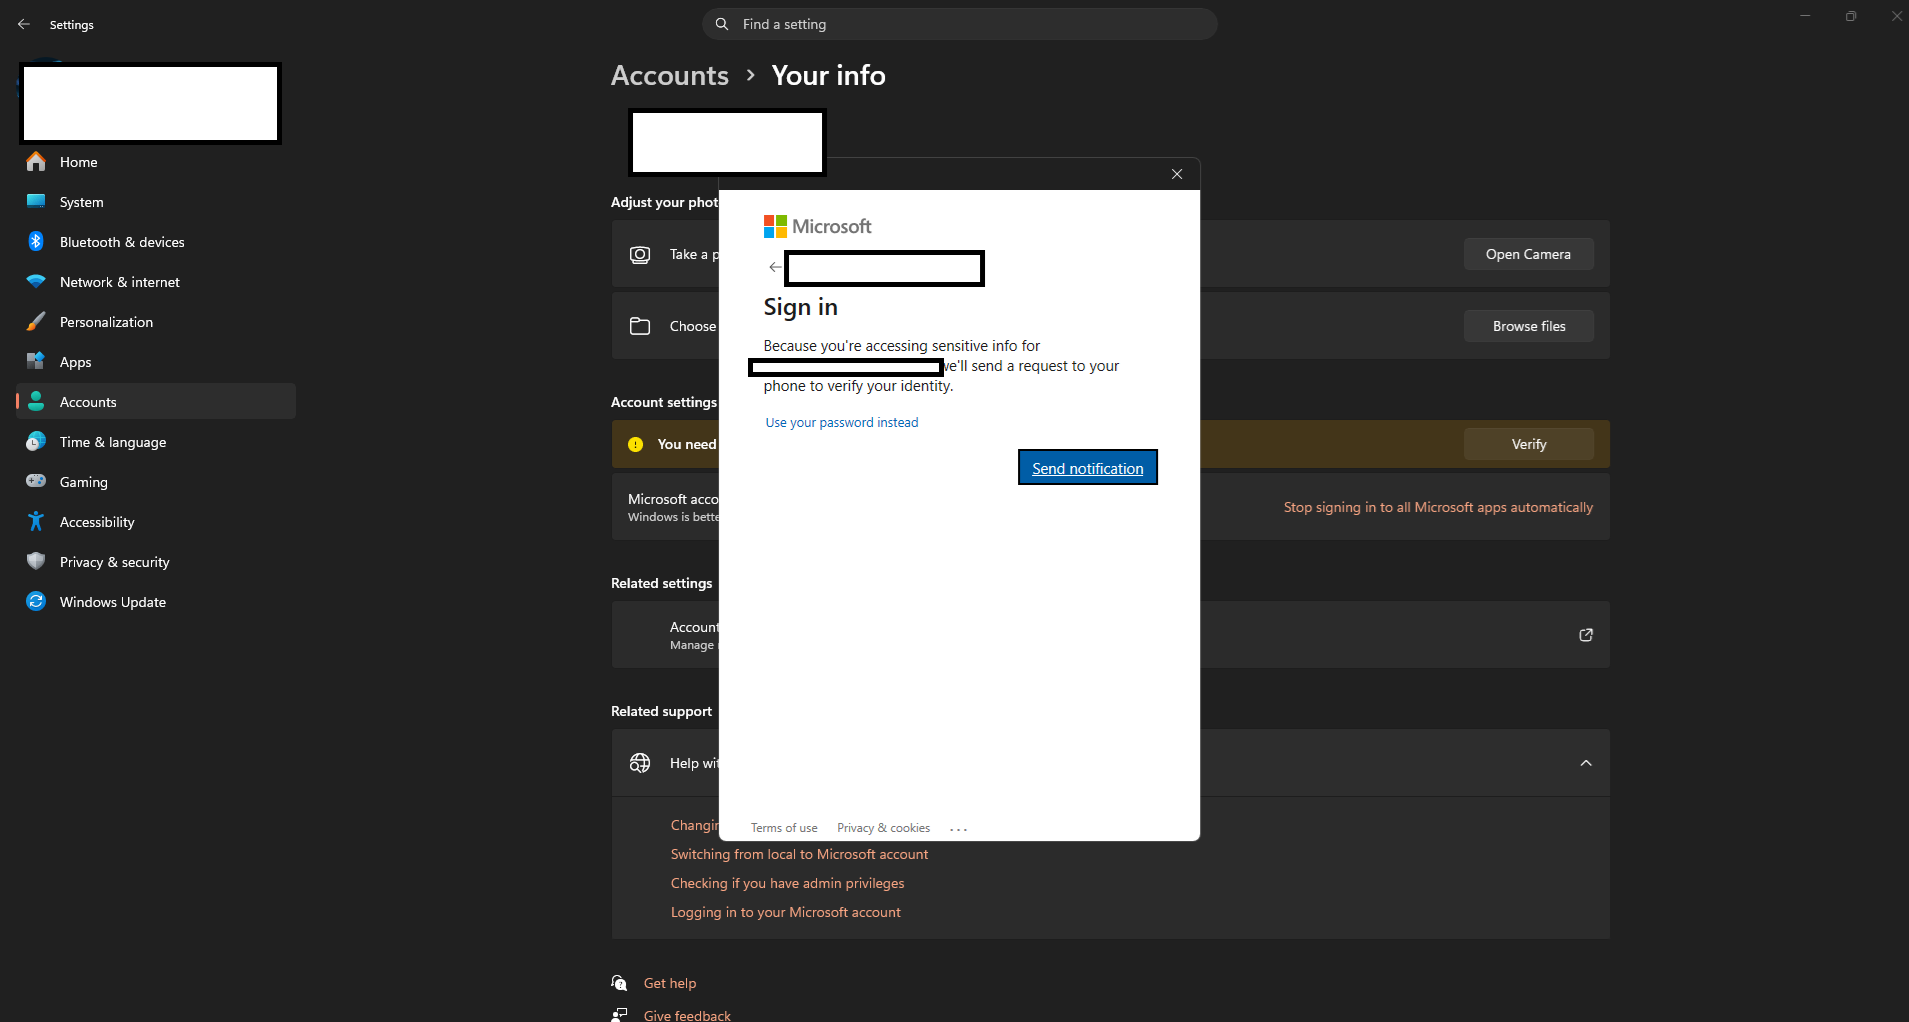
Task: Open the Privacy & cookies link
Action: pyautogui.click(x=883, y=828)
